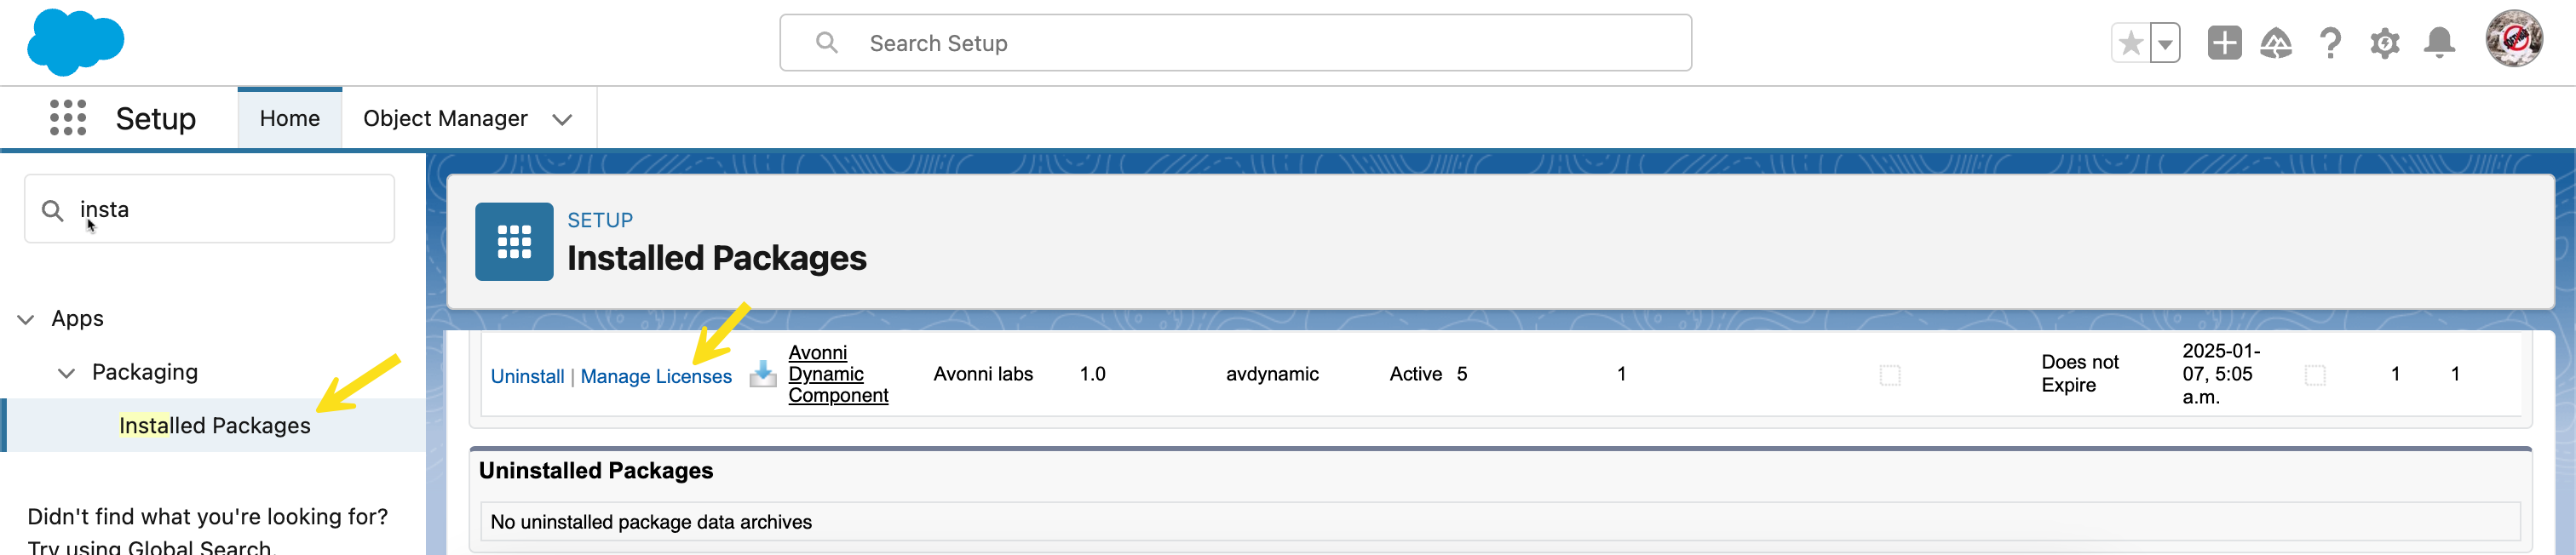Image resolution: width=2576 pixels, height=555 pixels.
Task: Toggle the checkbox left of Does not Expire
Action: 1889,375
